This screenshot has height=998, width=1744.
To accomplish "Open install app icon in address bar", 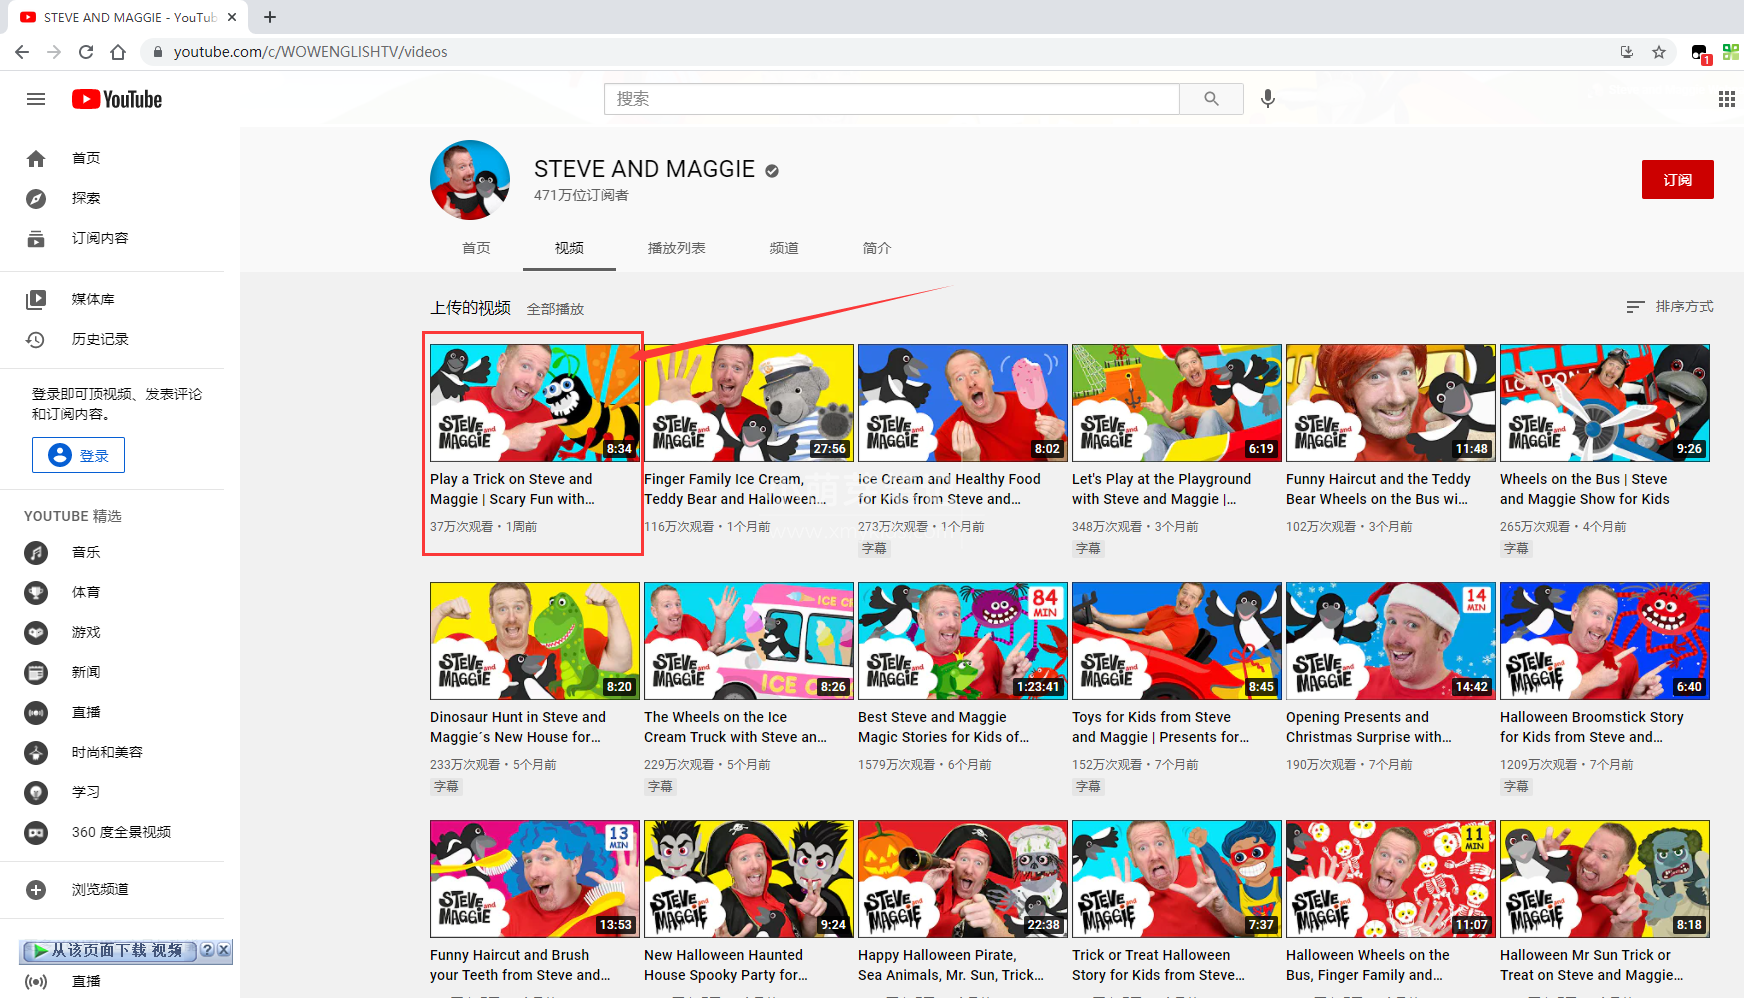I will click(1627, 52).
